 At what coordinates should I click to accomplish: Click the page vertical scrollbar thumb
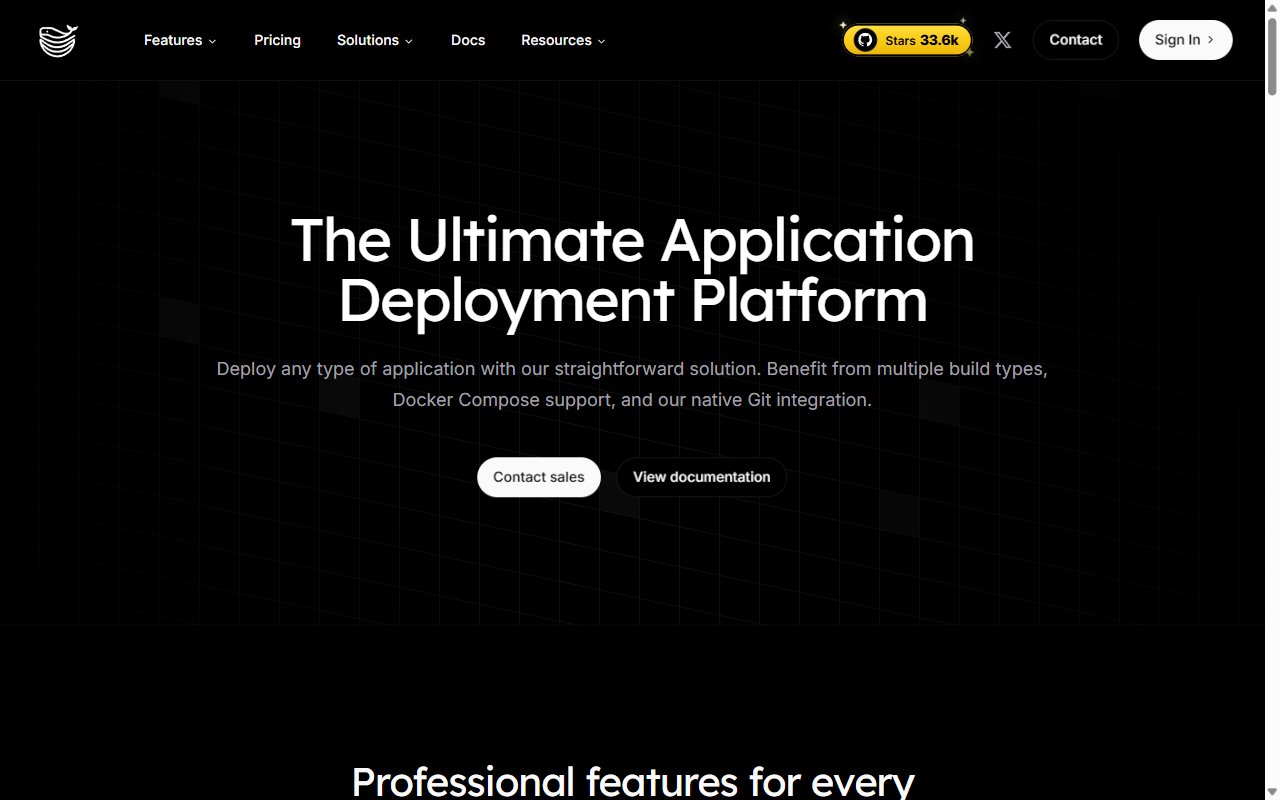[1272, 55]
